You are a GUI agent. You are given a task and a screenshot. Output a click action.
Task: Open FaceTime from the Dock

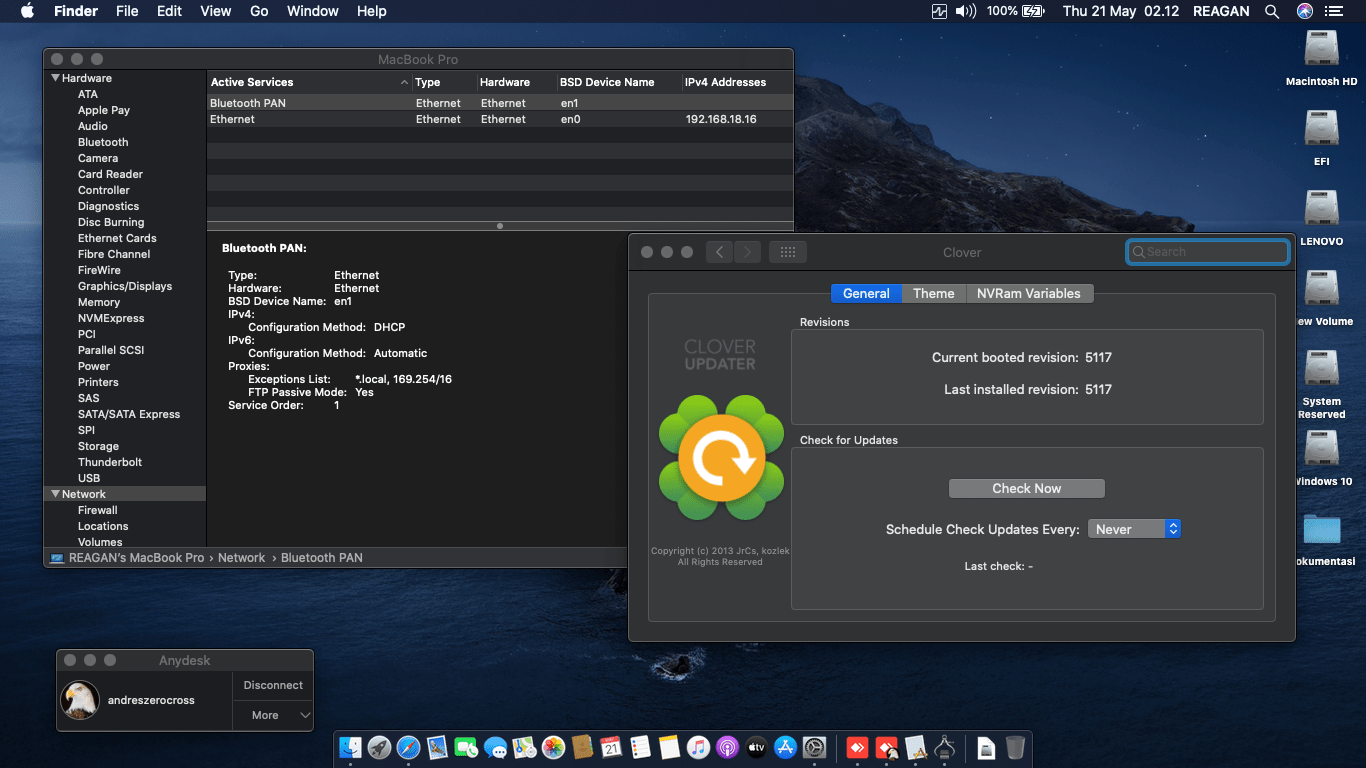[x=466, y=747]
